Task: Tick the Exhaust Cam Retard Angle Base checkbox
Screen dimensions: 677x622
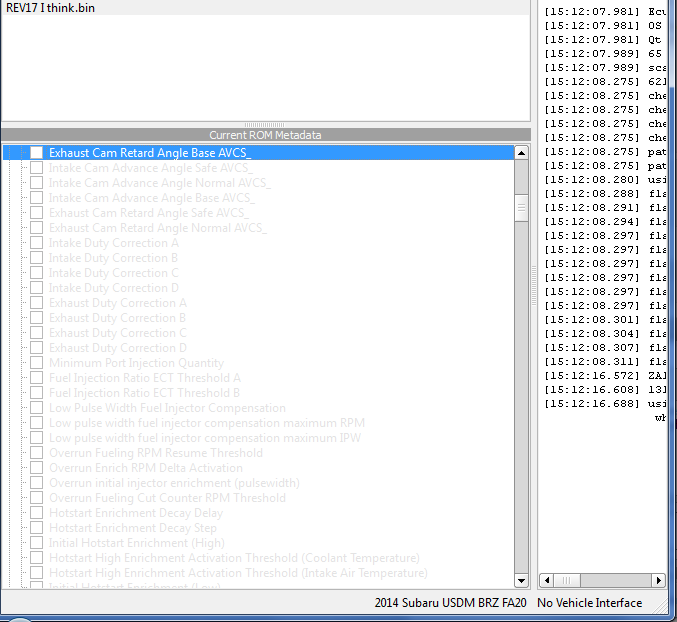Action: coord(36,153)
